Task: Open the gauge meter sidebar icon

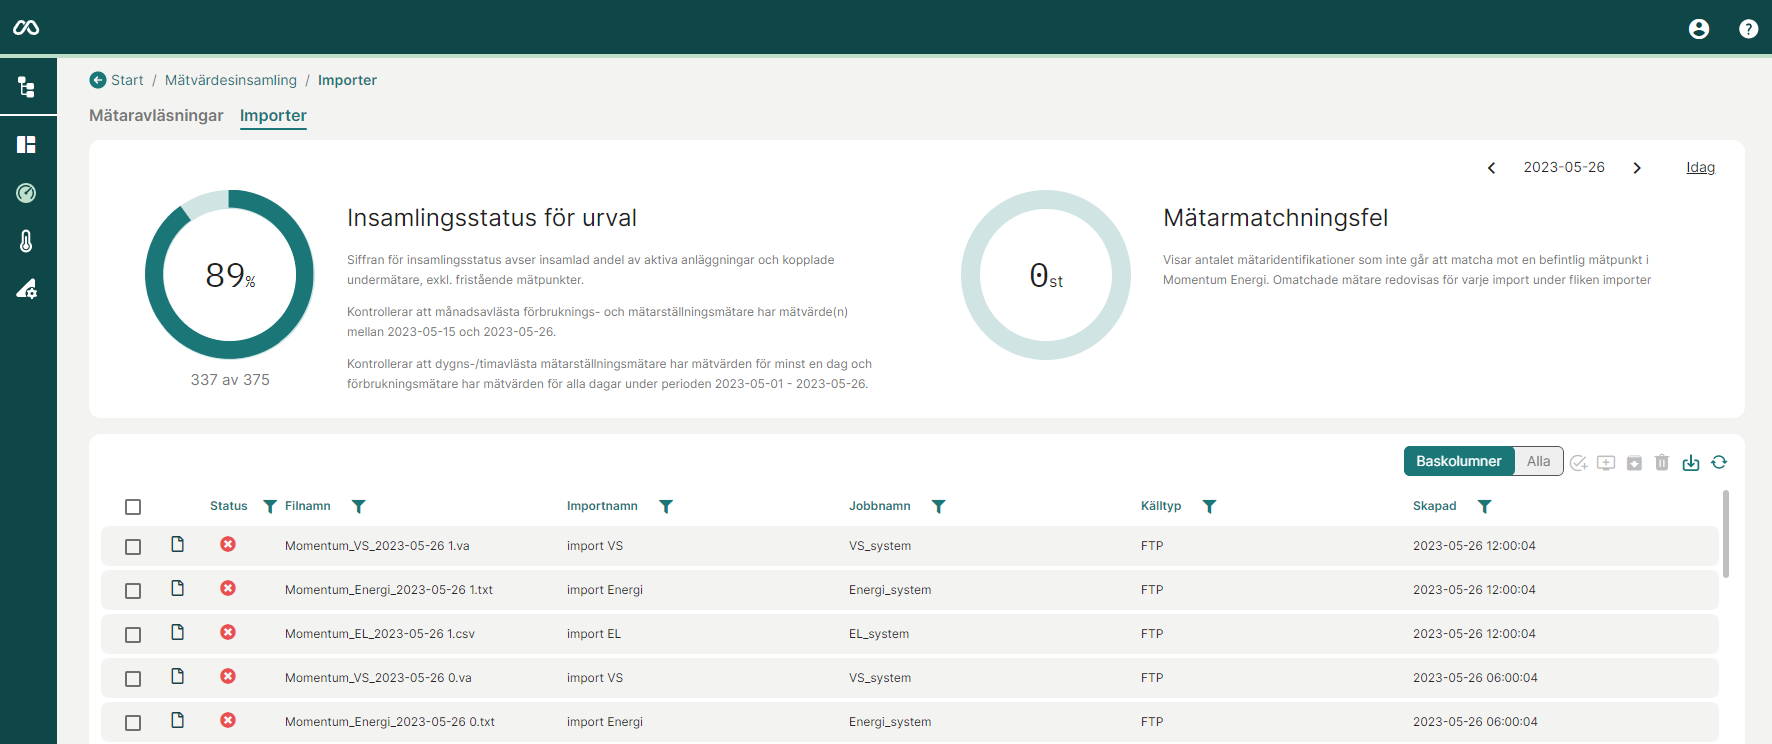Action: tap(27, 193)
